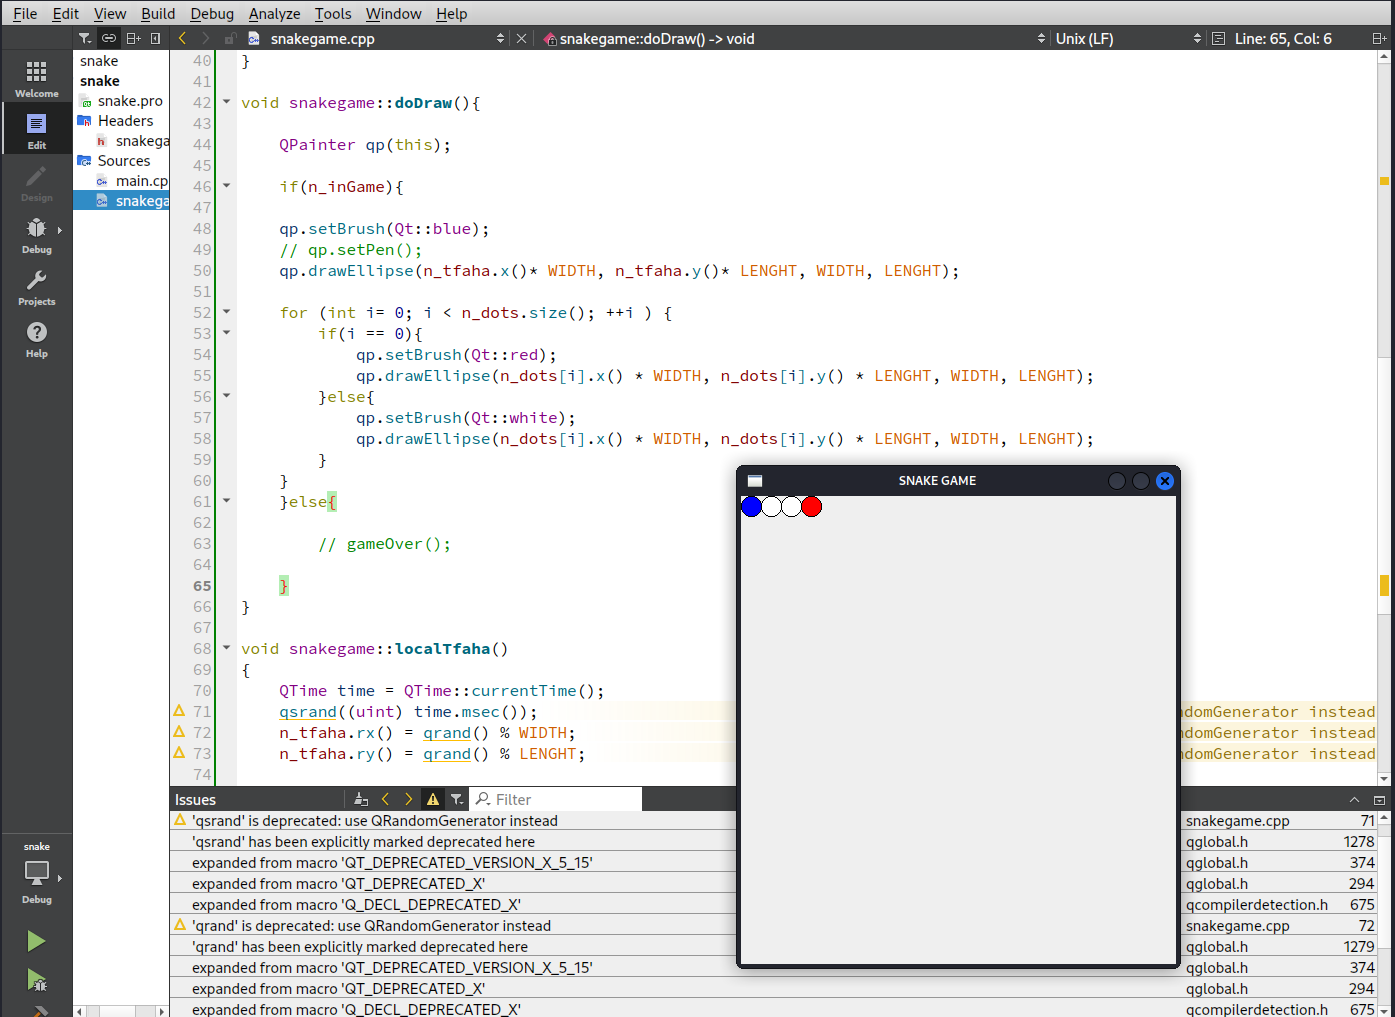Click inside the Issues Filter search field

pos(555,799)
